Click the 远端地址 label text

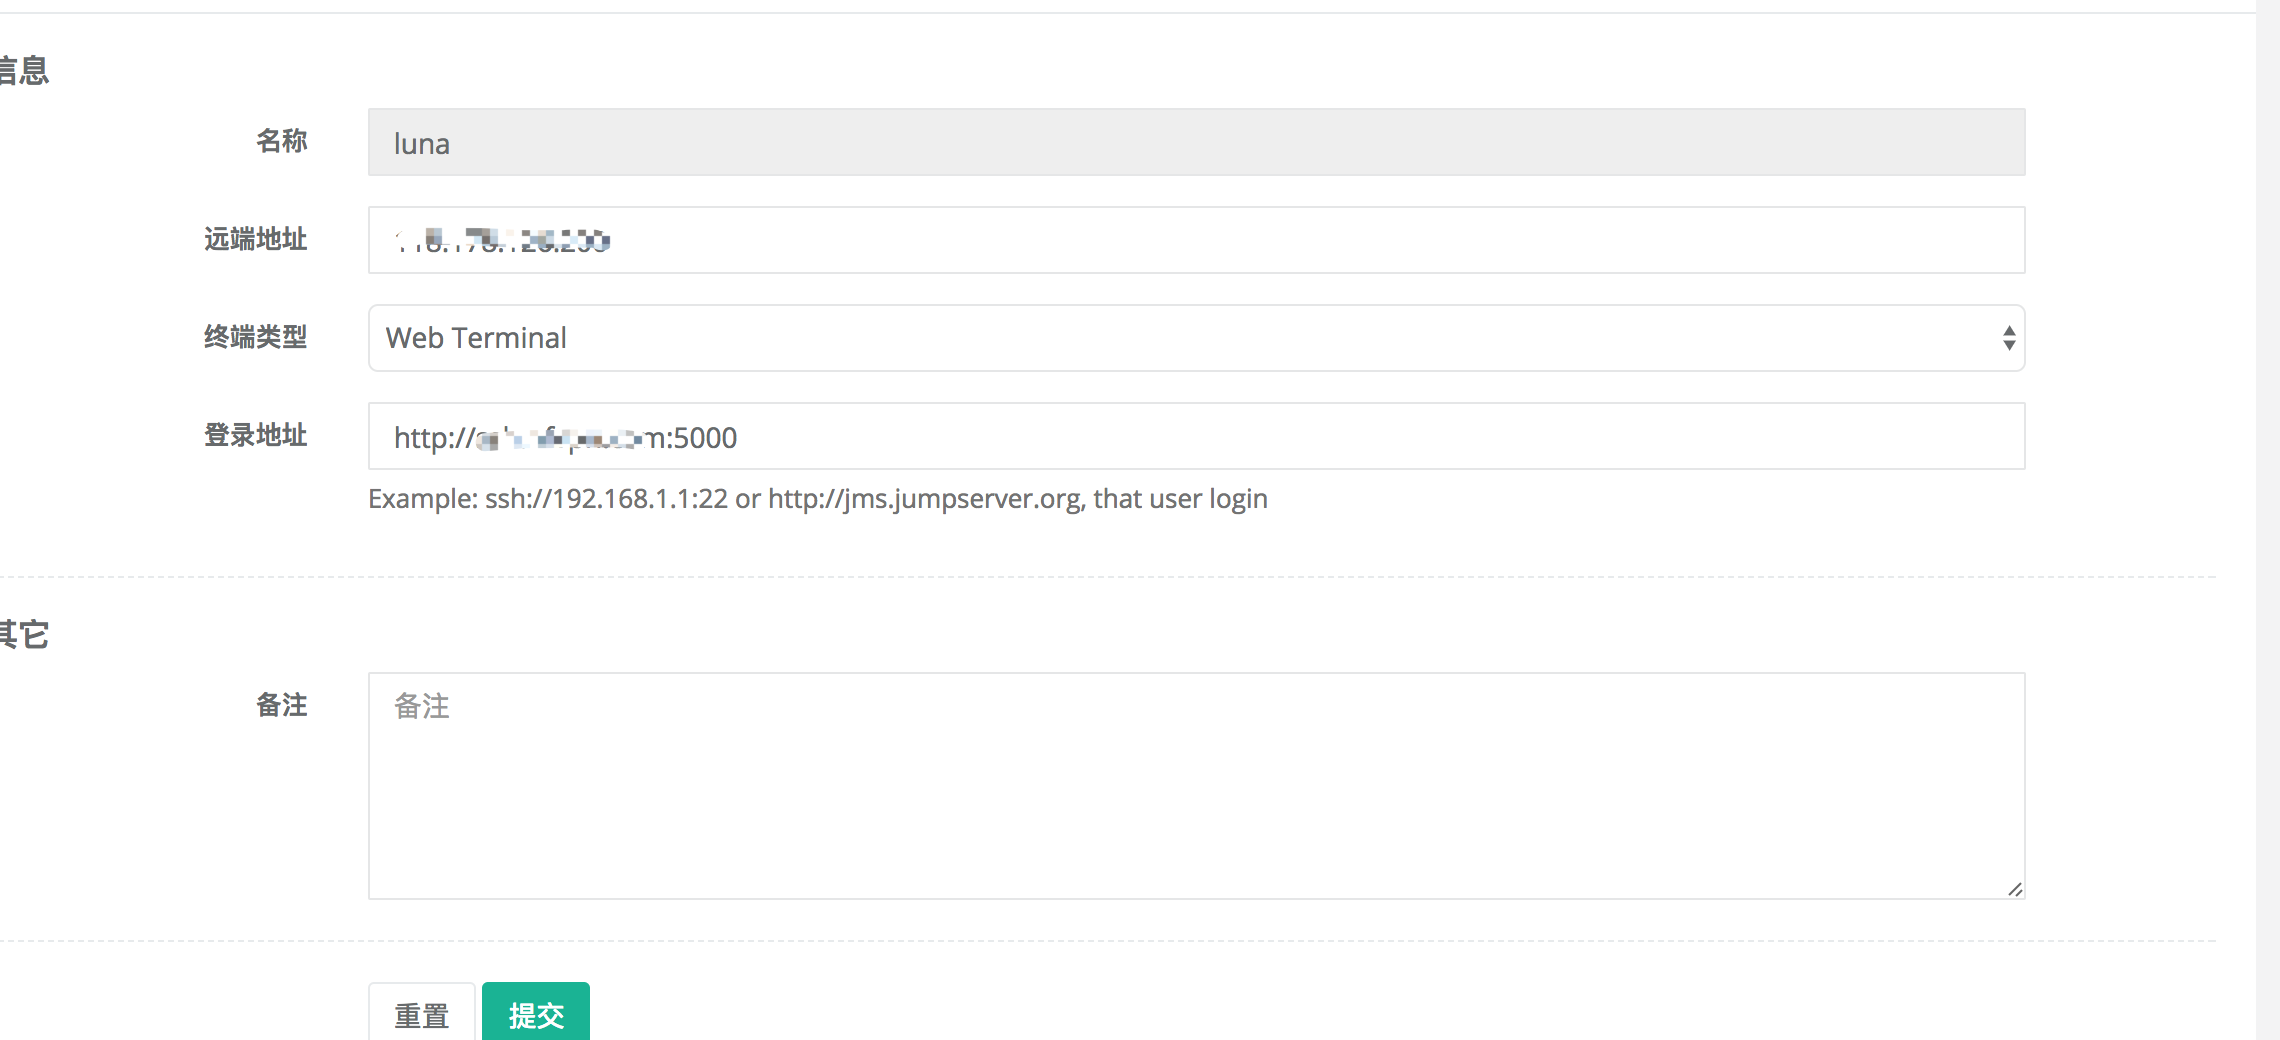(257, 239)
